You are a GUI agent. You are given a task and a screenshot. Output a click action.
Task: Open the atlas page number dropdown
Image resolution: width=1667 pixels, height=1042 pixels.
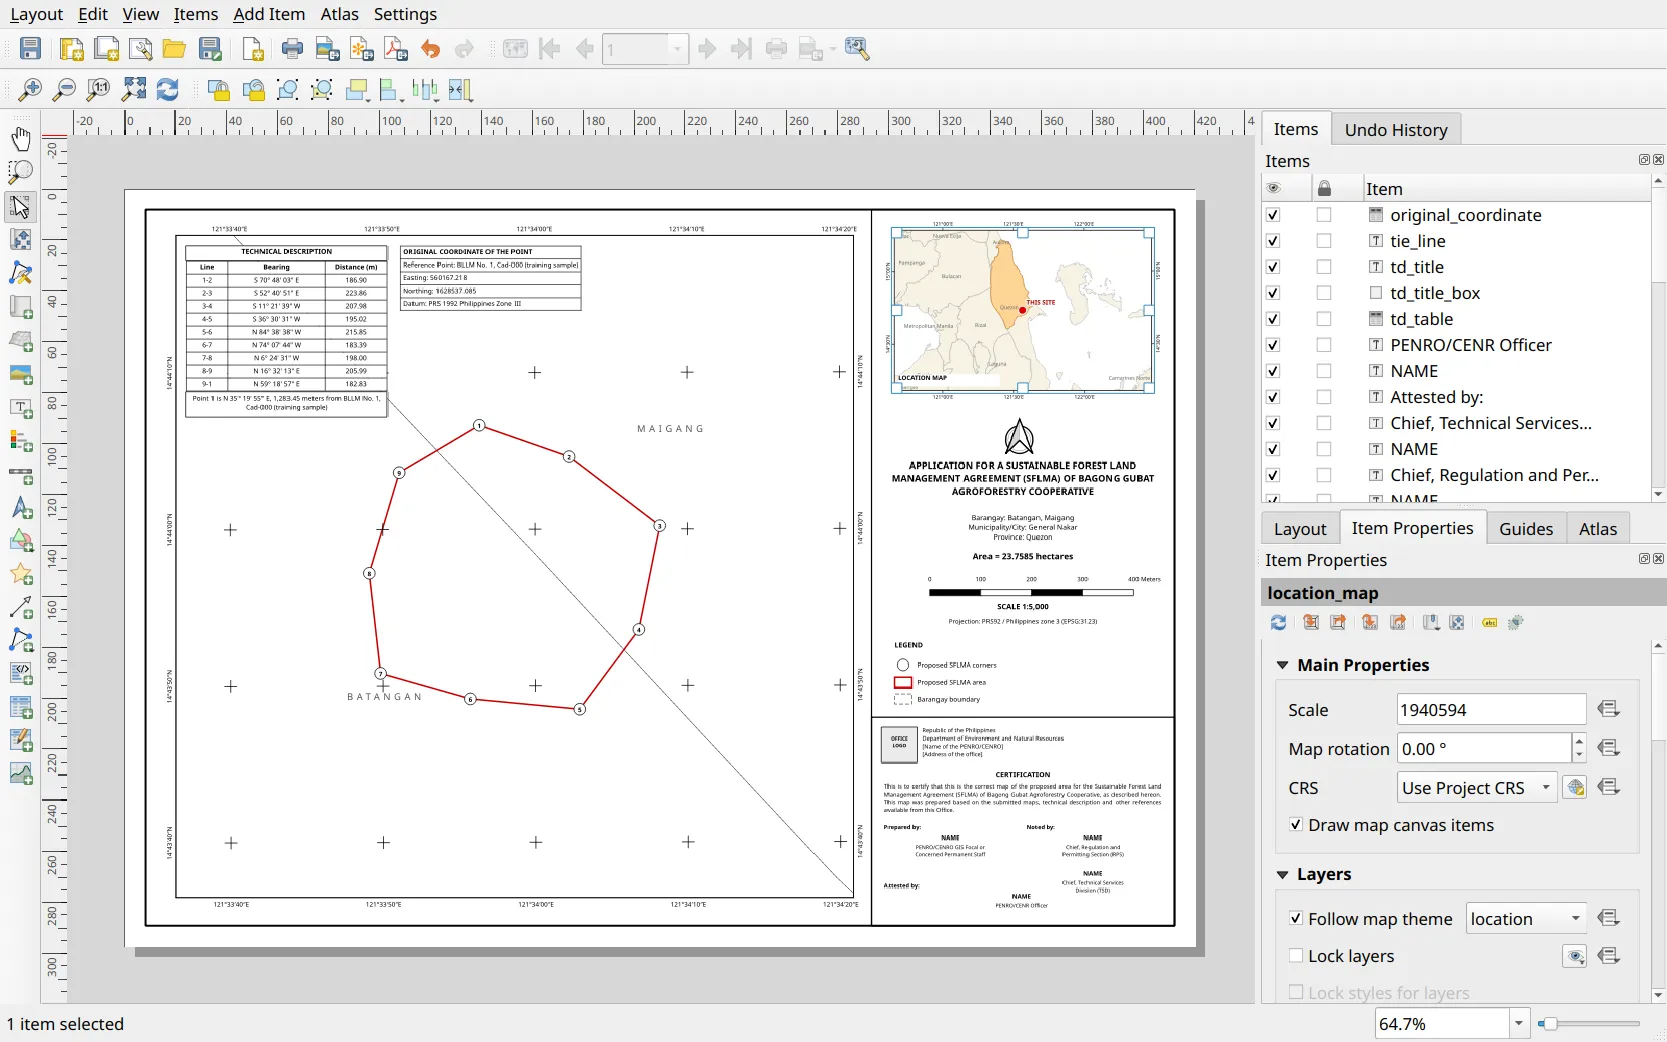point(678,49)
